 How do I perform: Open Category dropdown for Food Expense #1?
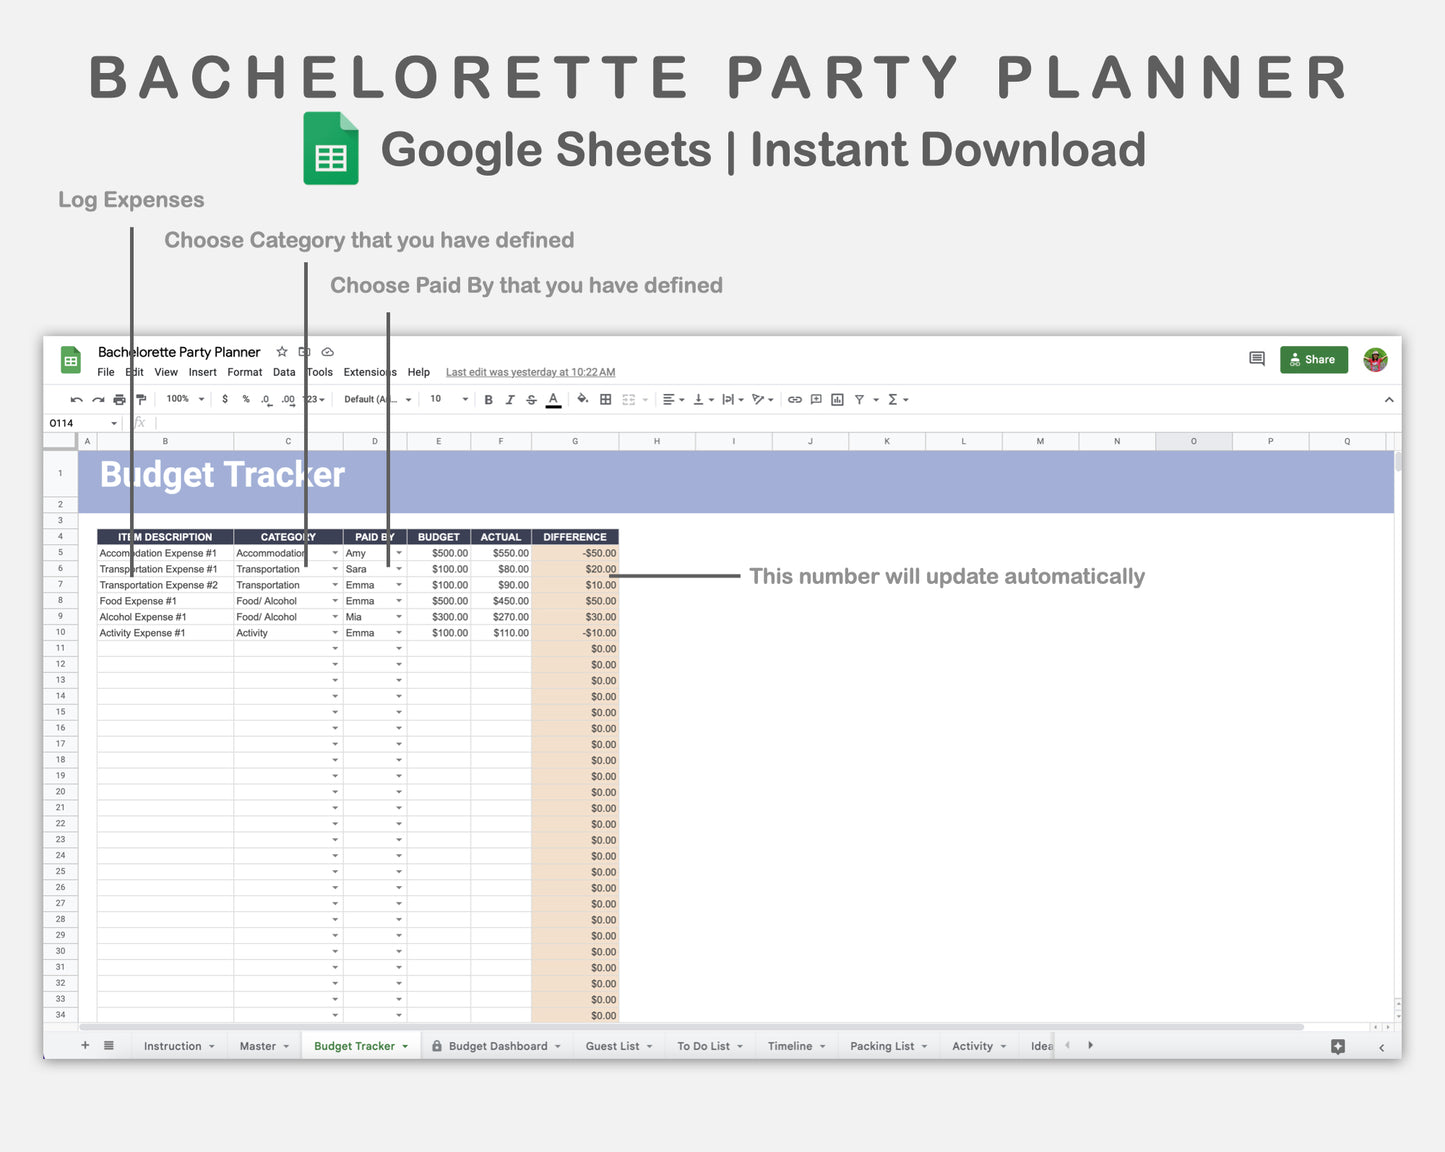pyautogui.click(x=335, y=600)
